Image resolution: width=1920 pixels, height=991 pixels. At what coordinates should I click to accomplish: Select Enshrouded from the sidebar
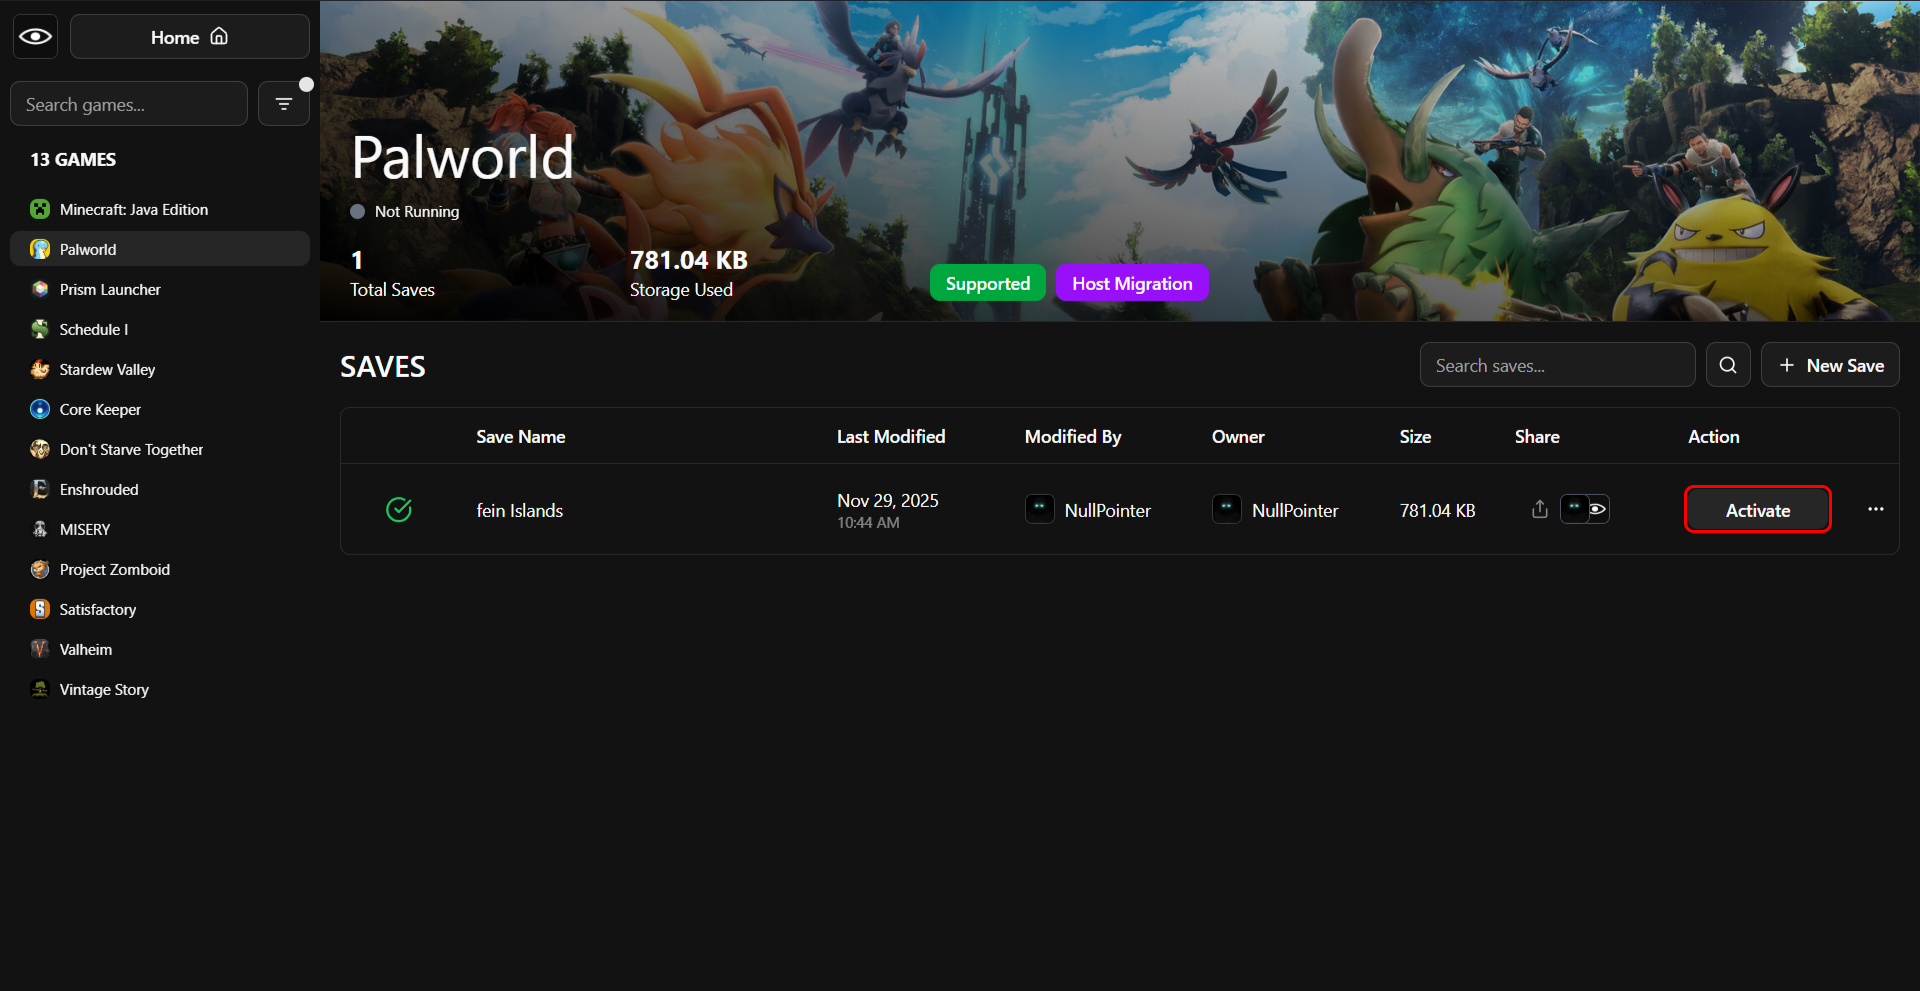coord(160,489)
